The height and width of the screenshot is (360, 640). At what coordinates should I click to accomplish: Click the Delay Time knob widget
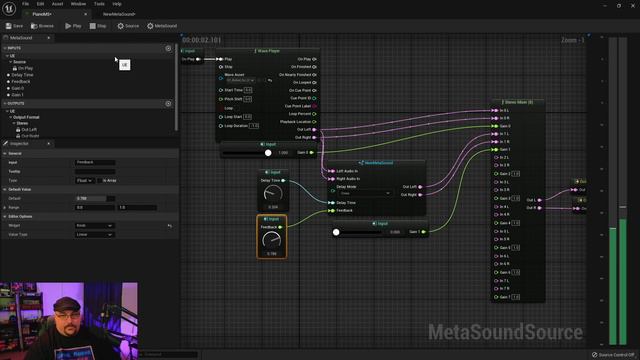[273, 193]
